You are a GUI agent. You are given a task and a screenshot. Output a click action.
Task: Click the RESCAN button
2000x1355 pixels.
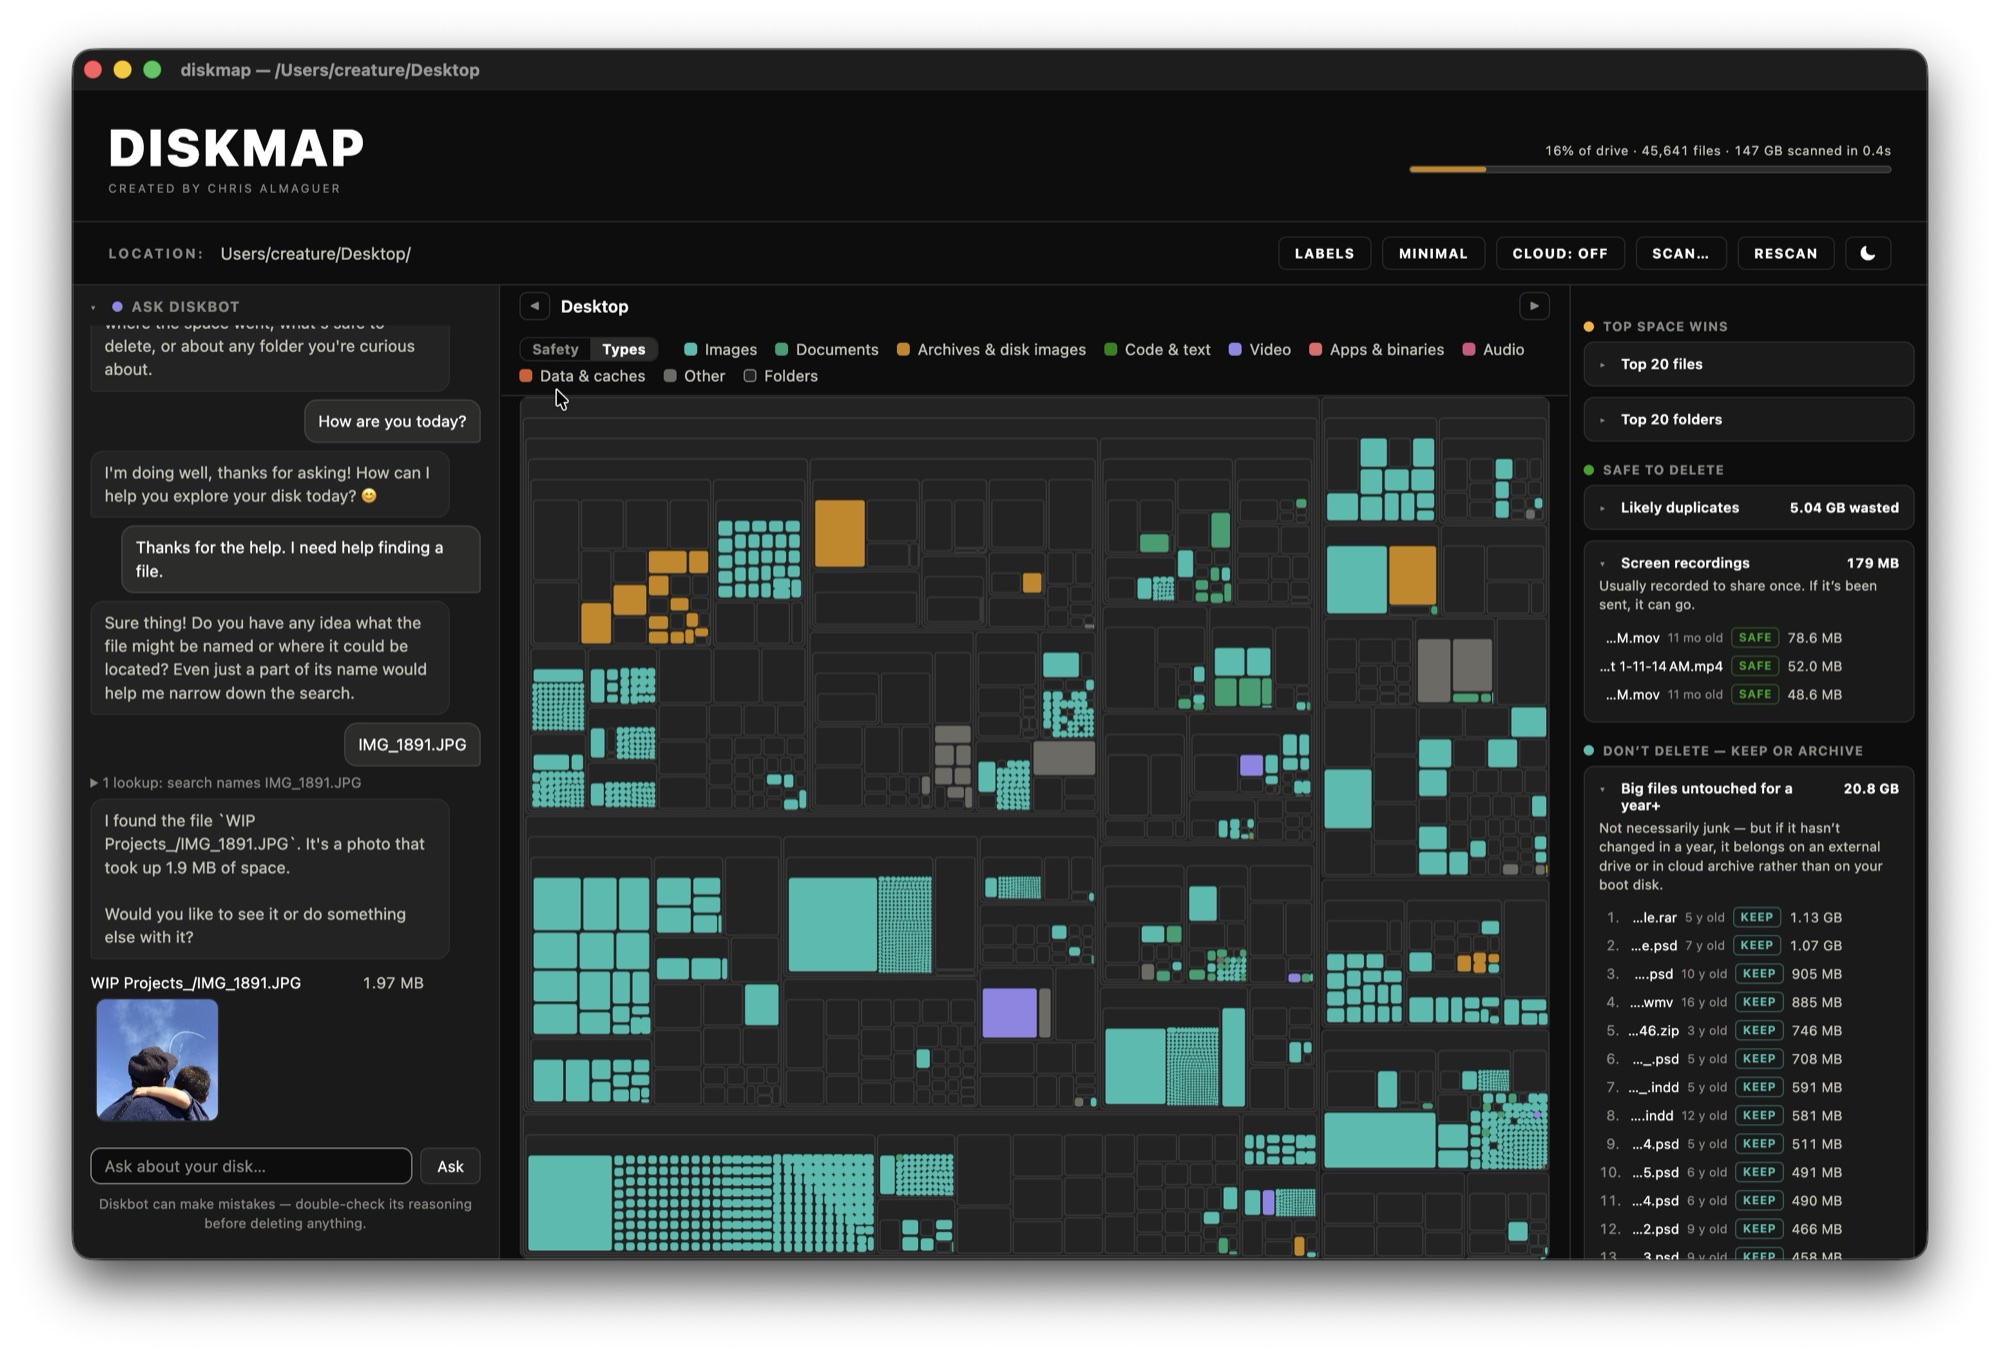[x=1785, y=253]
